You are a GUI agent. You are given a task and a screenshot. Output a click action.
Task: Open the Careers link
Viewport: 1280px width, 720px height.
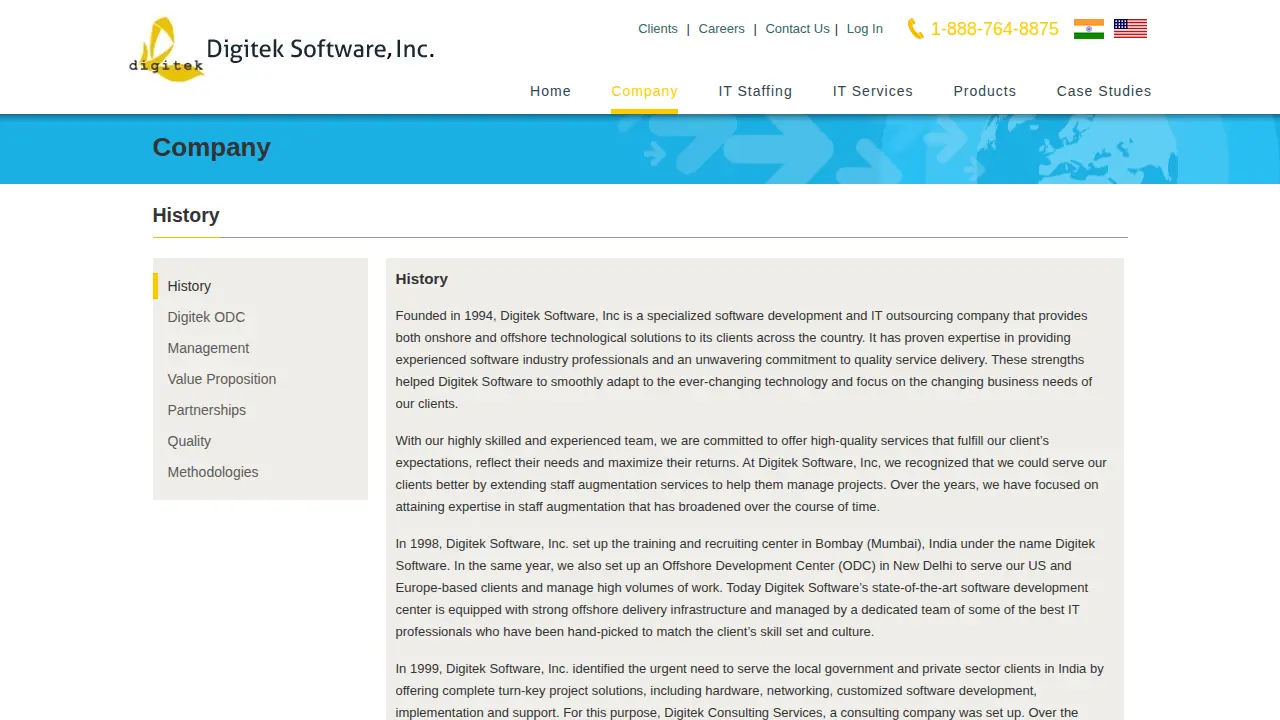pyautogui.click(x=721, y=29)
